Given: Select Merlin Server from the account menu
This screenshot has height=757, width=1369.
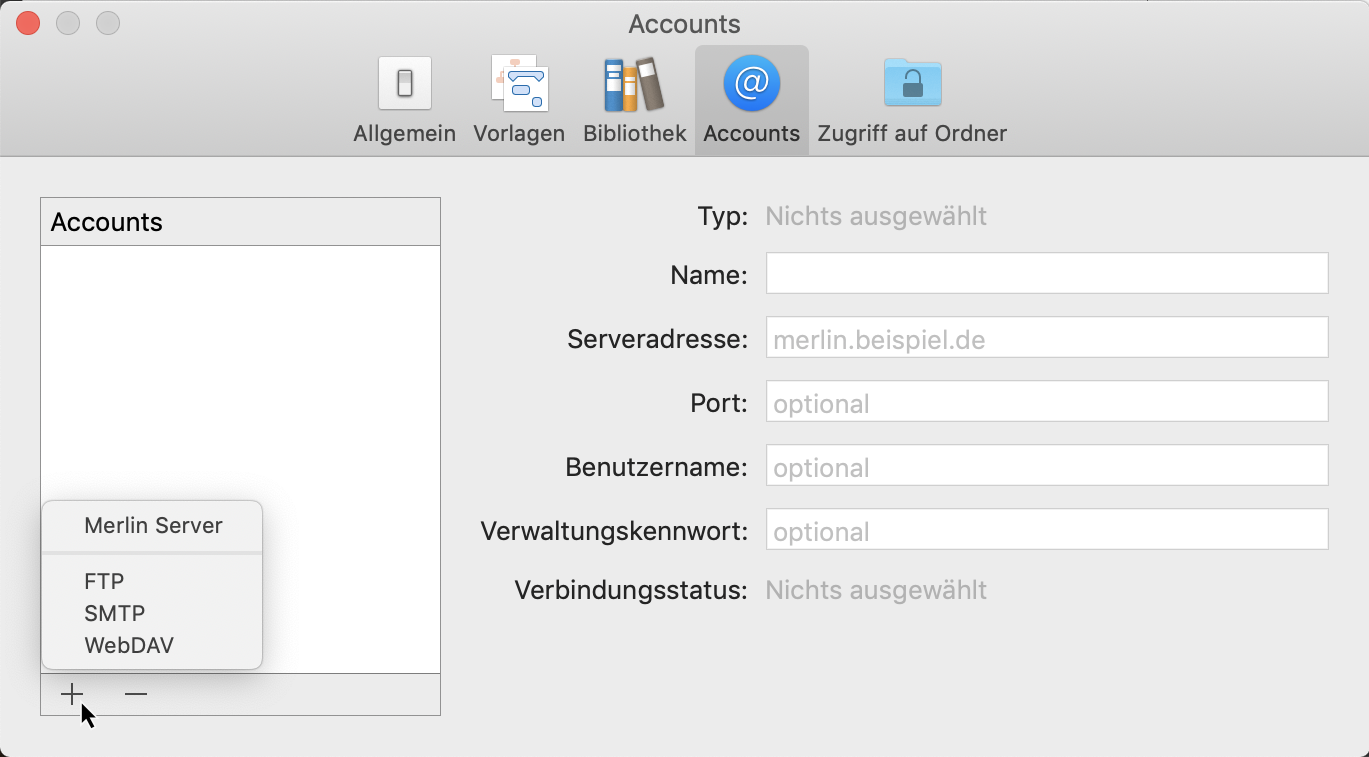Looking at the screenshot, I should 152,525.
